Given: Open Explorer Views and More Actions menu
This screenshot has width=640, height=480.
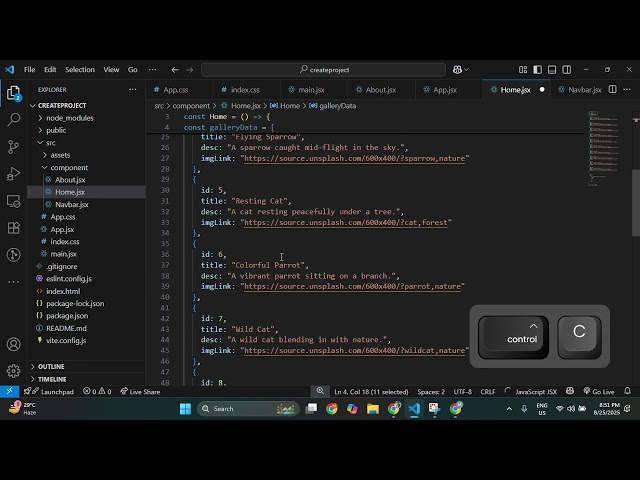Looking at the screenshot, I should pos(133,89).
